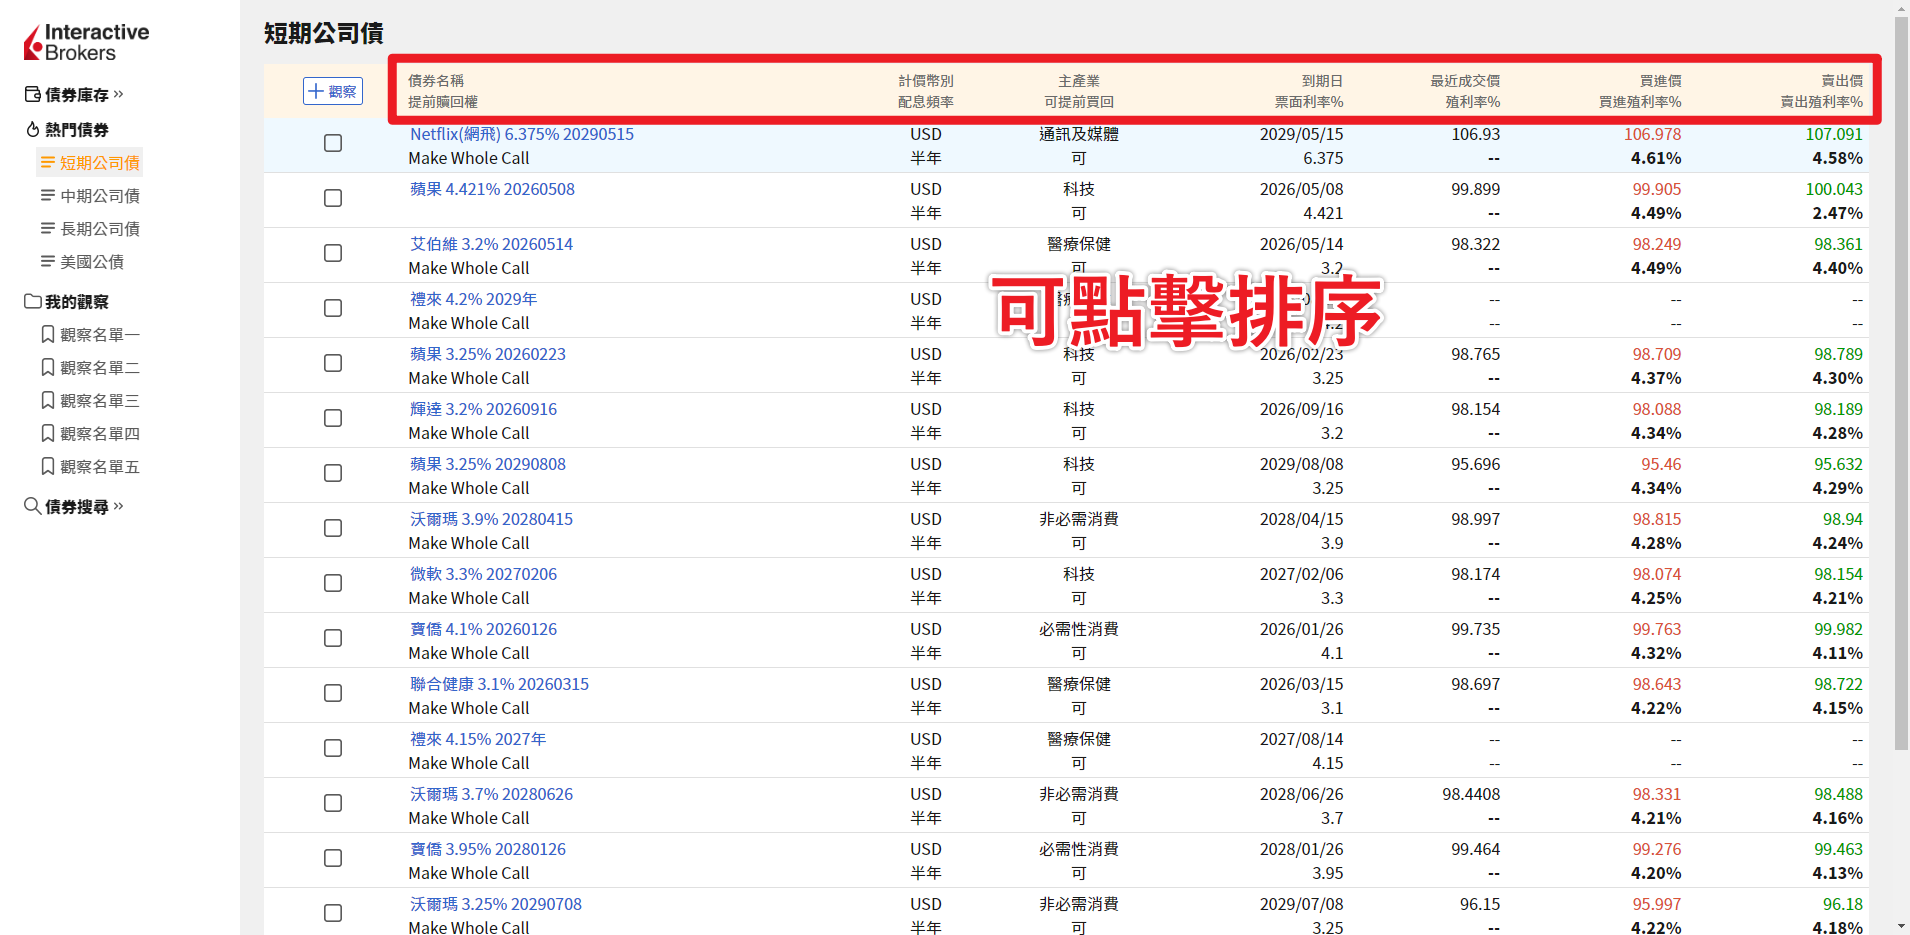Click bookmark icon for 觀察名單二

click(47, 367)
